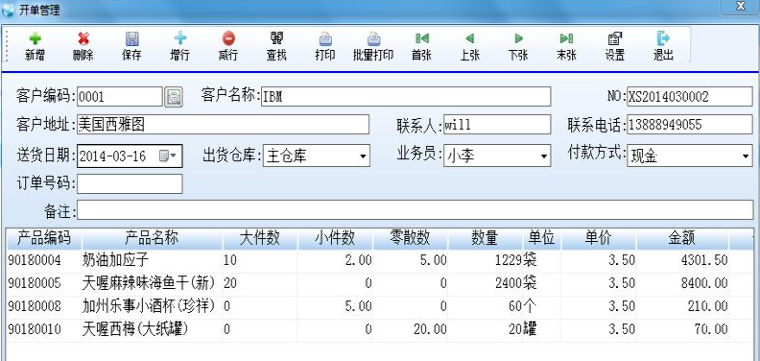Go to 首张 (first record) icon
The width and height of the screenshot is (760, 361).
[421, 39]
